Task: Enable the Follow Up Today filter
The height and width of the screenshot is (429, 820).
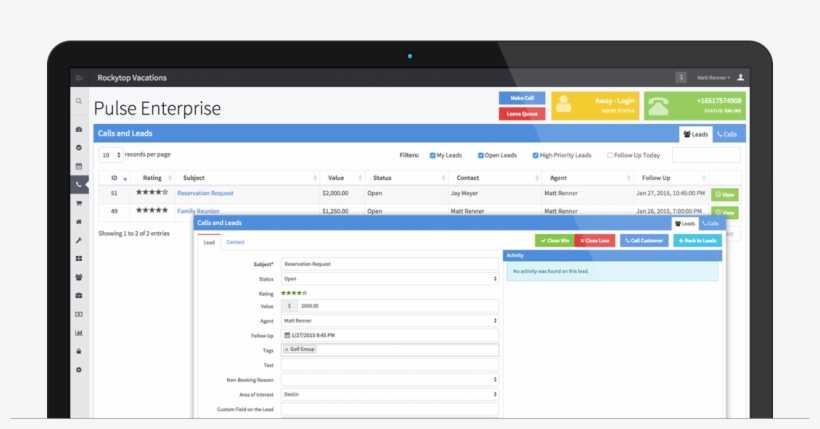Action: click(610, 155)
